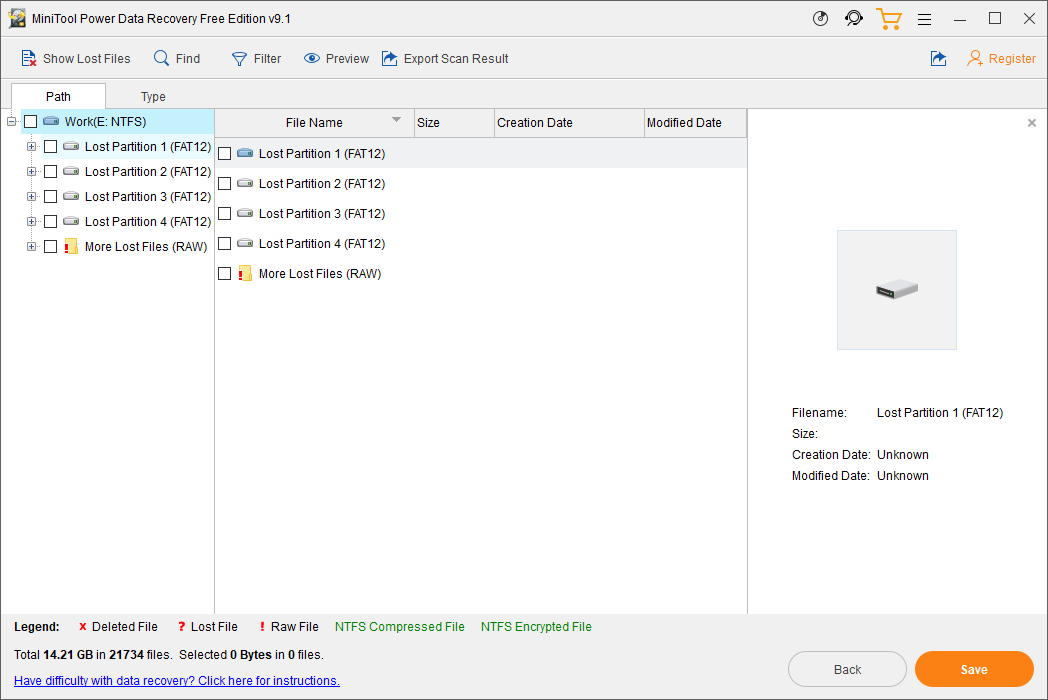
Task: Close the preview pane with X
Action: point(1032,123)
